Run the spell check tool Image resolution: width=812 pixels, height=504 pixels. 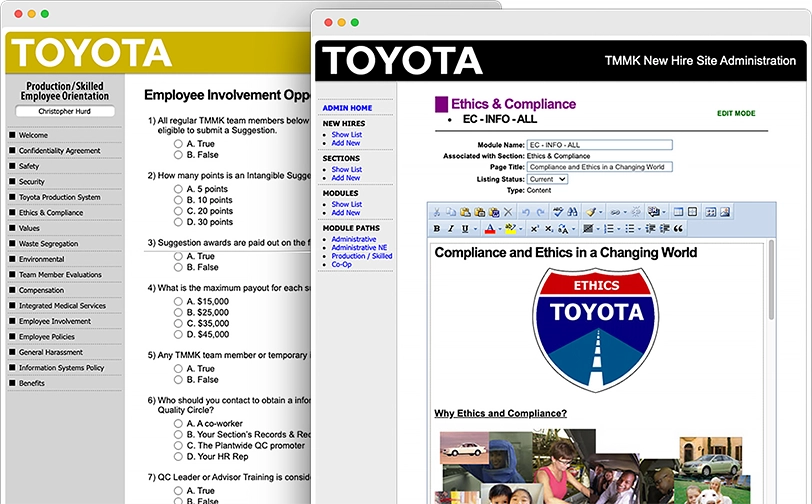(x=558, y=212)
